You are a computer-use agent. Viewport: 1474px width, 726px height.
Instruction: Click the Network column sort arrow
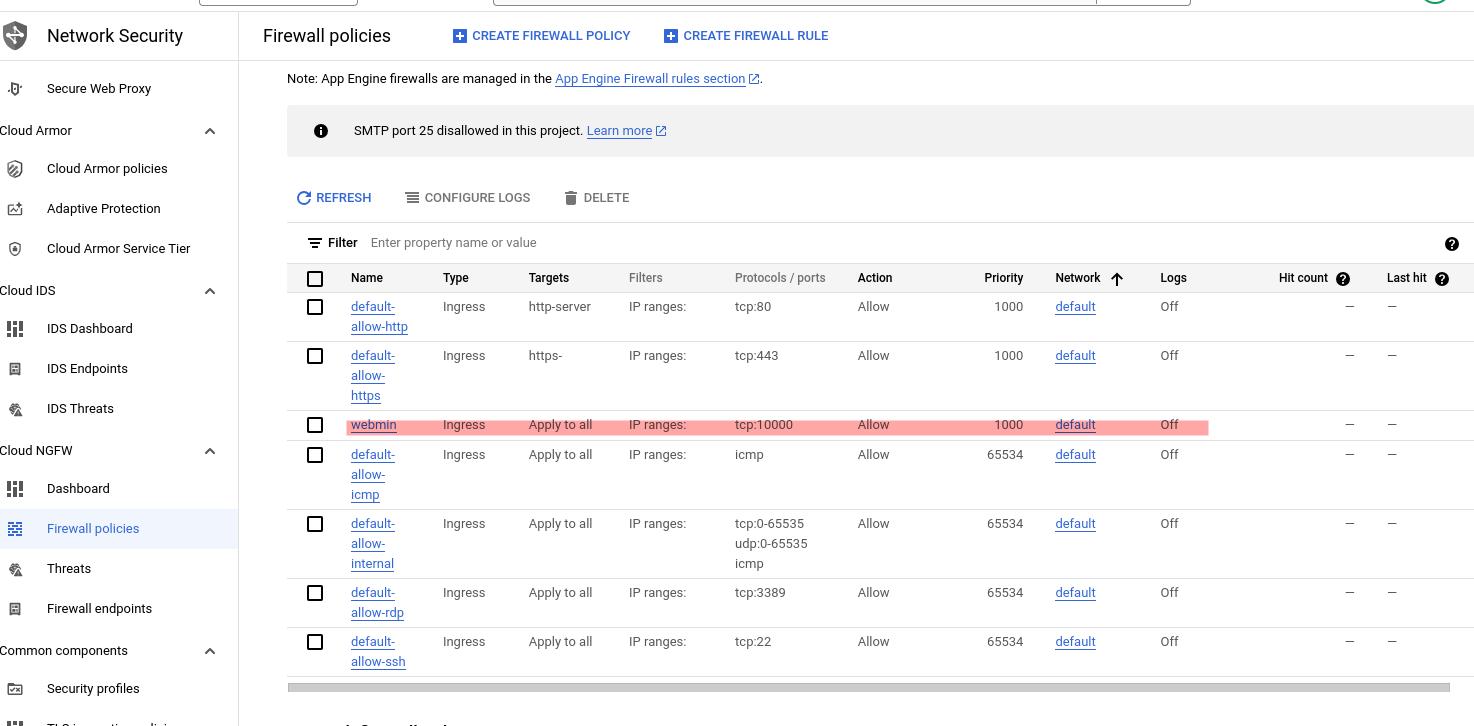[1117, 279]
